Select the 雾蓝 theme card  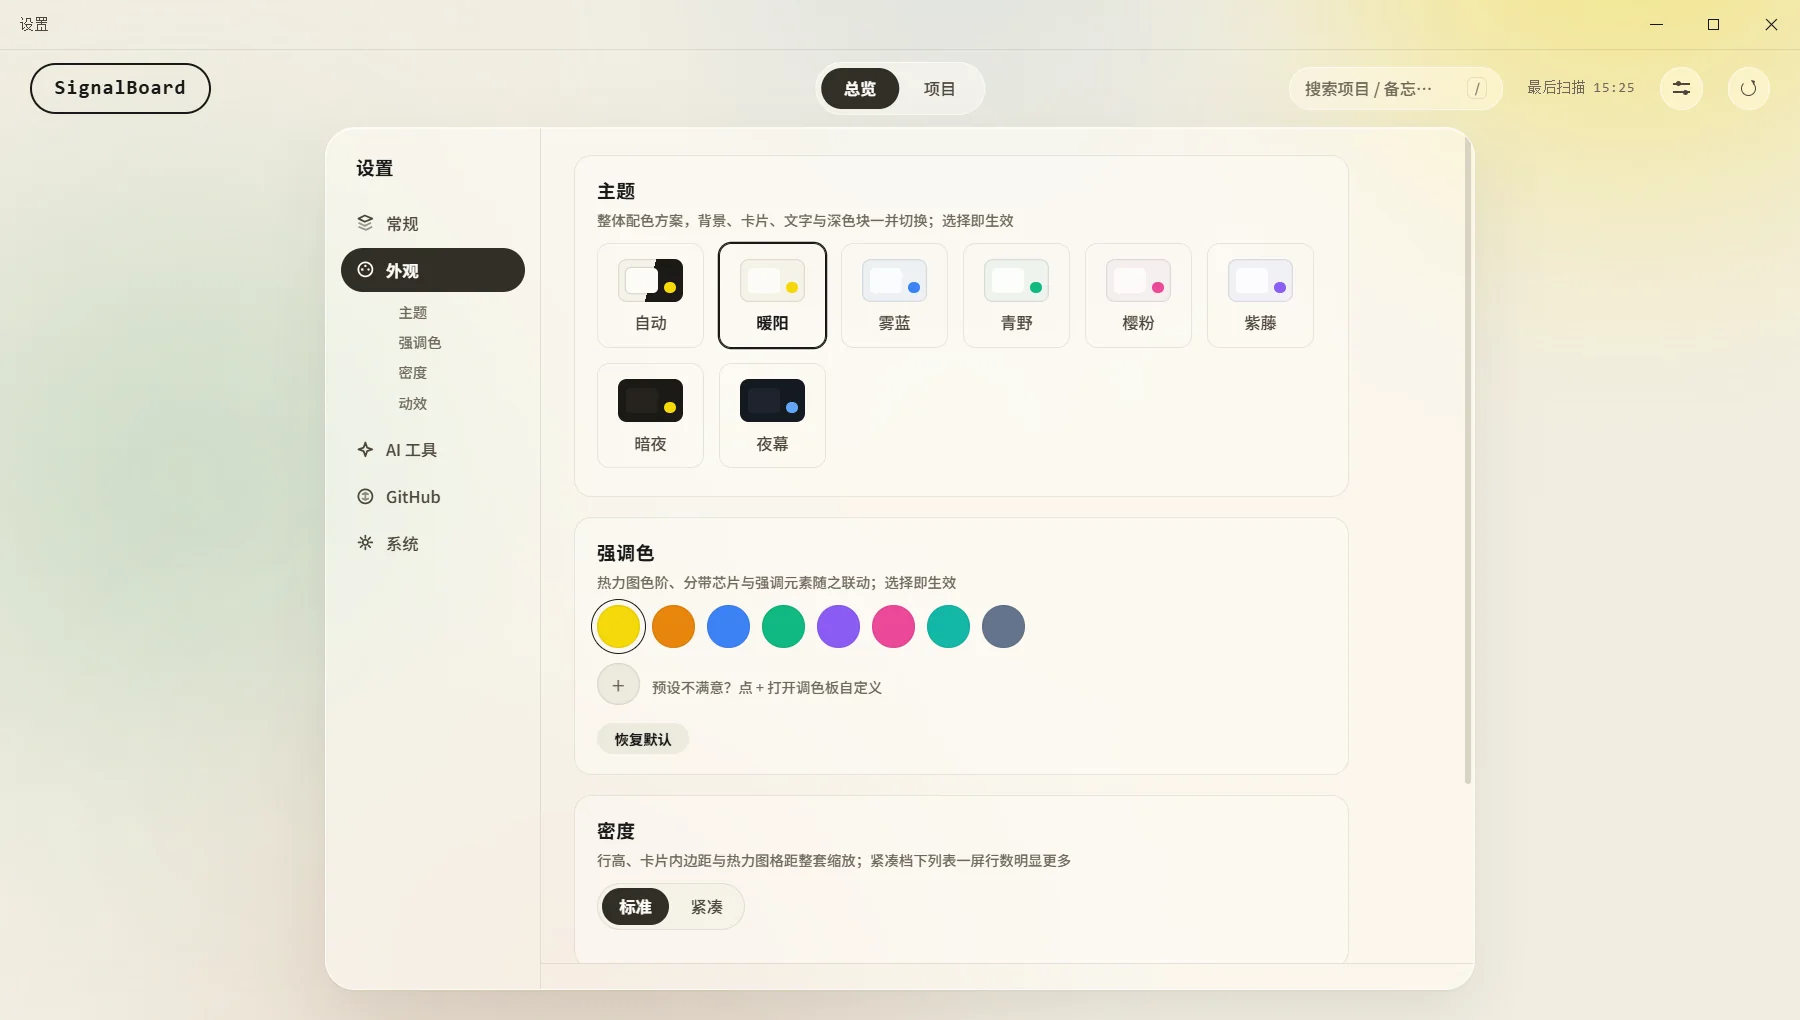coord(895,295)
